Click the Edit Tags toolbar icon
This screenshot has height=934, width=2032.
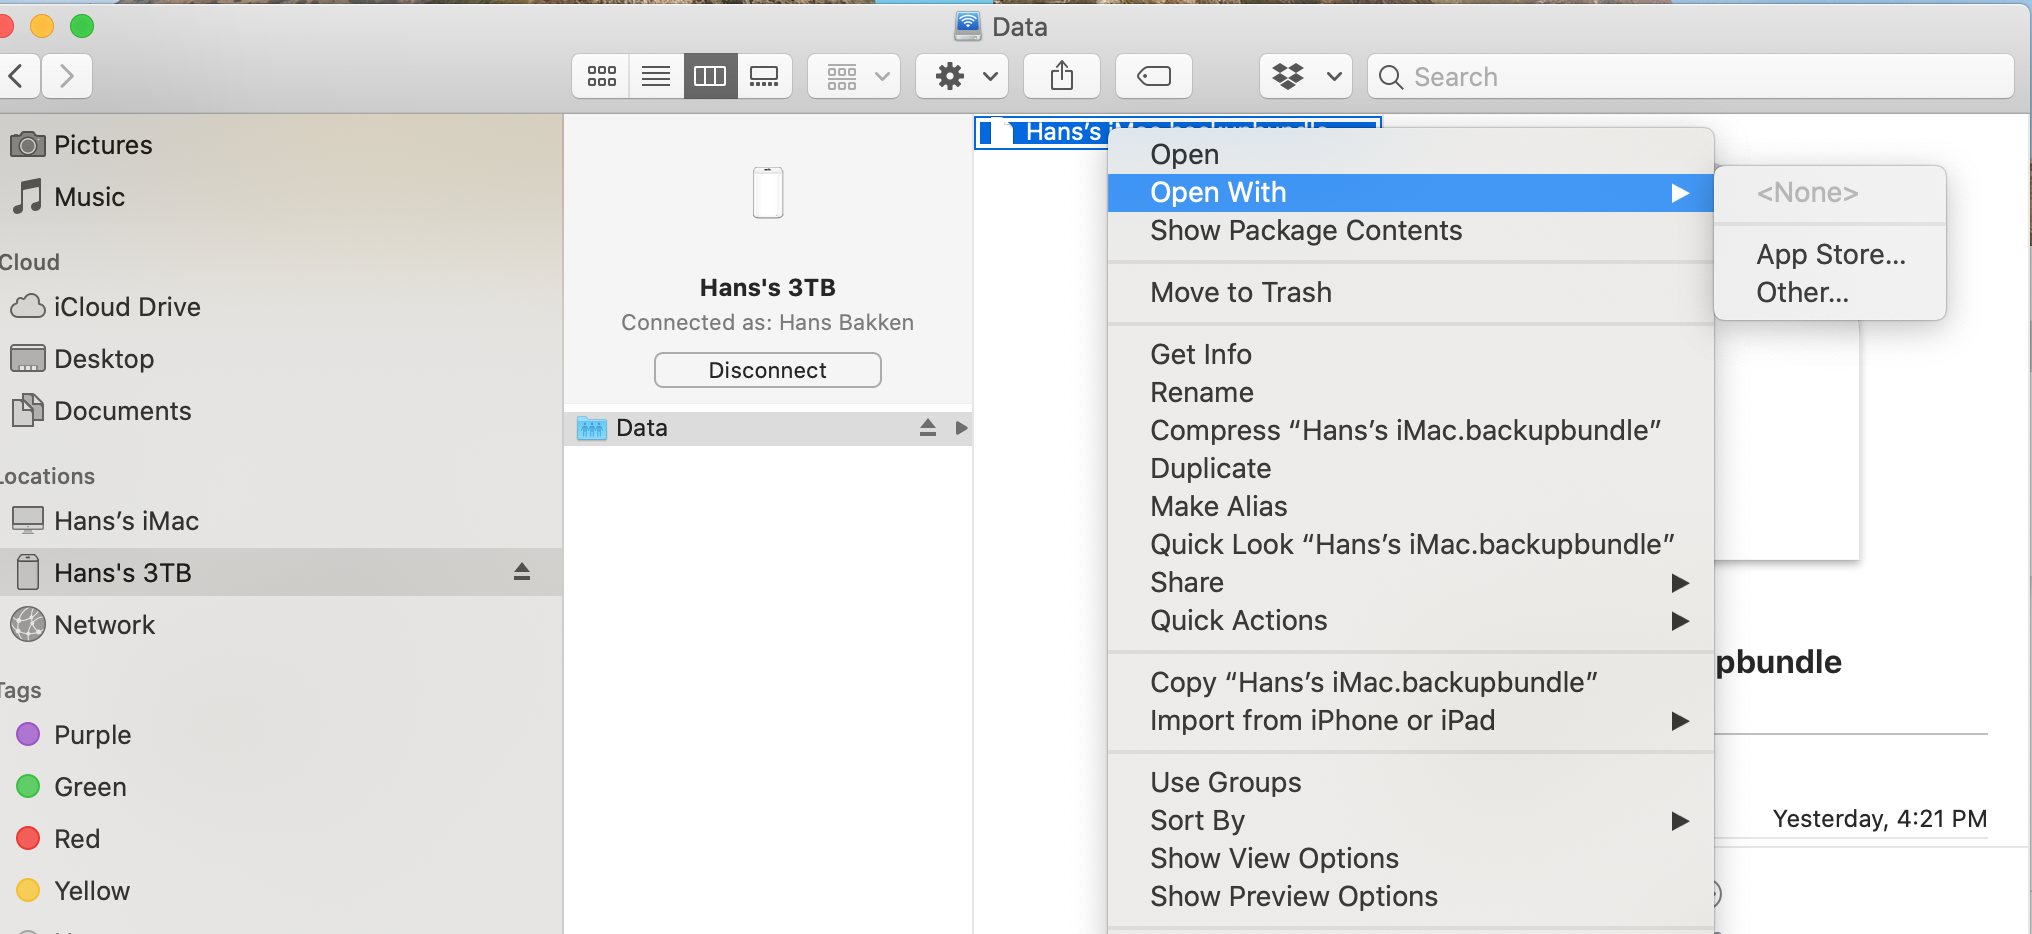[x=1153, y=76]
